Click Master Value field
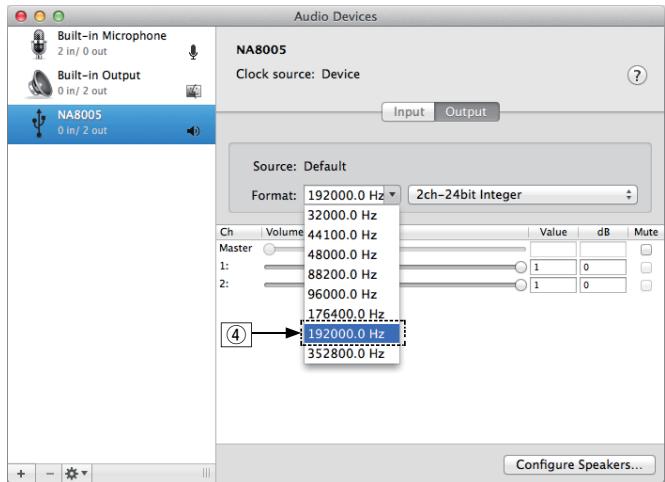The height and width of the screenshot is (482, 665). (x=553, y=249)
